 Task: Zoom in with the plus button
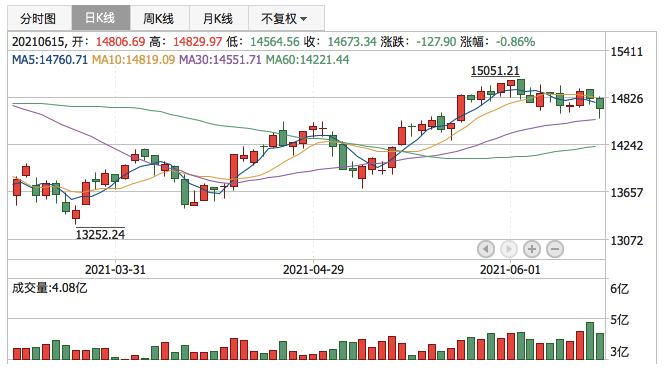[532, 249]
